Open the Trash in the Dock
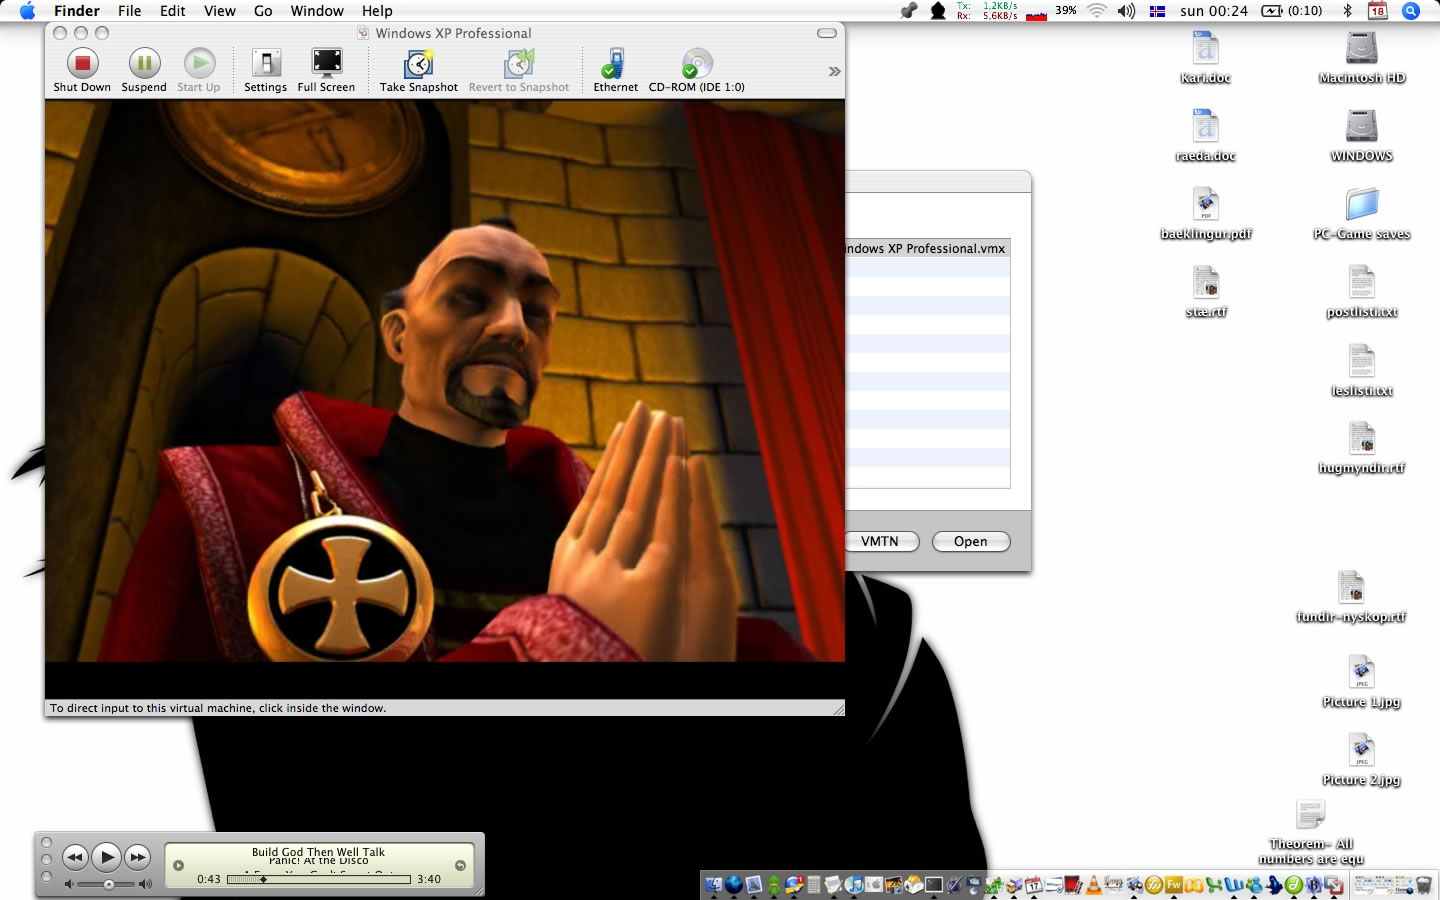The image size is (1440, 900). (1424, 885)
